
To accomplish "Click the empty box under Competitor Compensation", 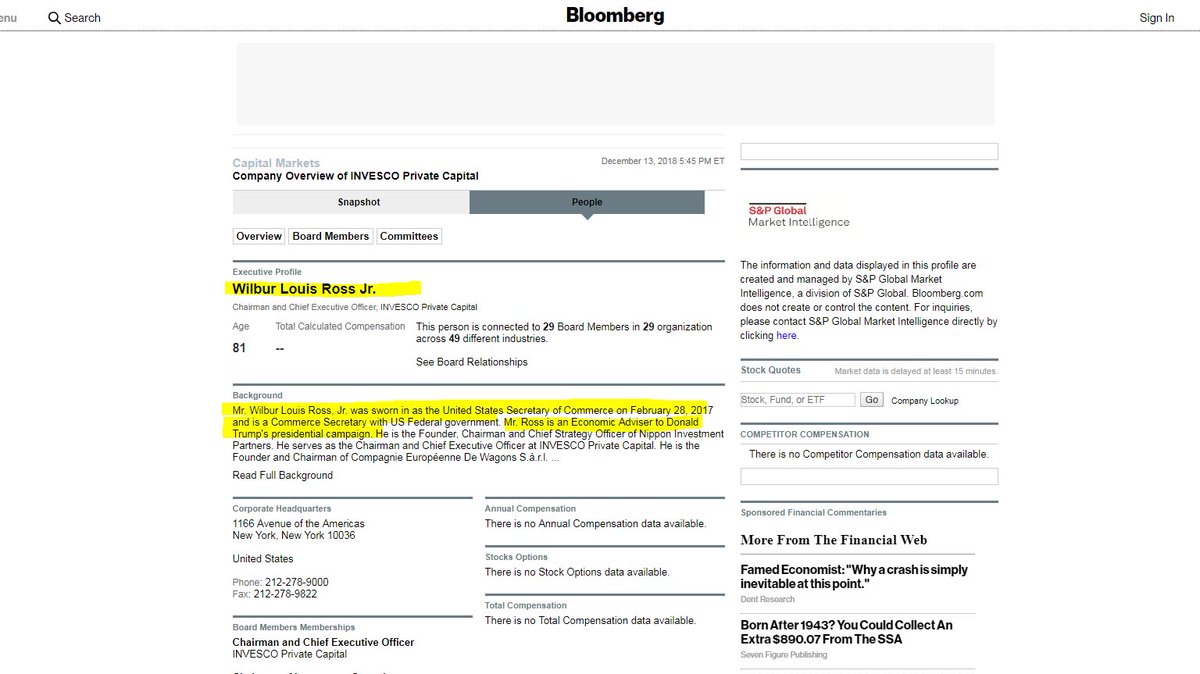I will 869,477.
